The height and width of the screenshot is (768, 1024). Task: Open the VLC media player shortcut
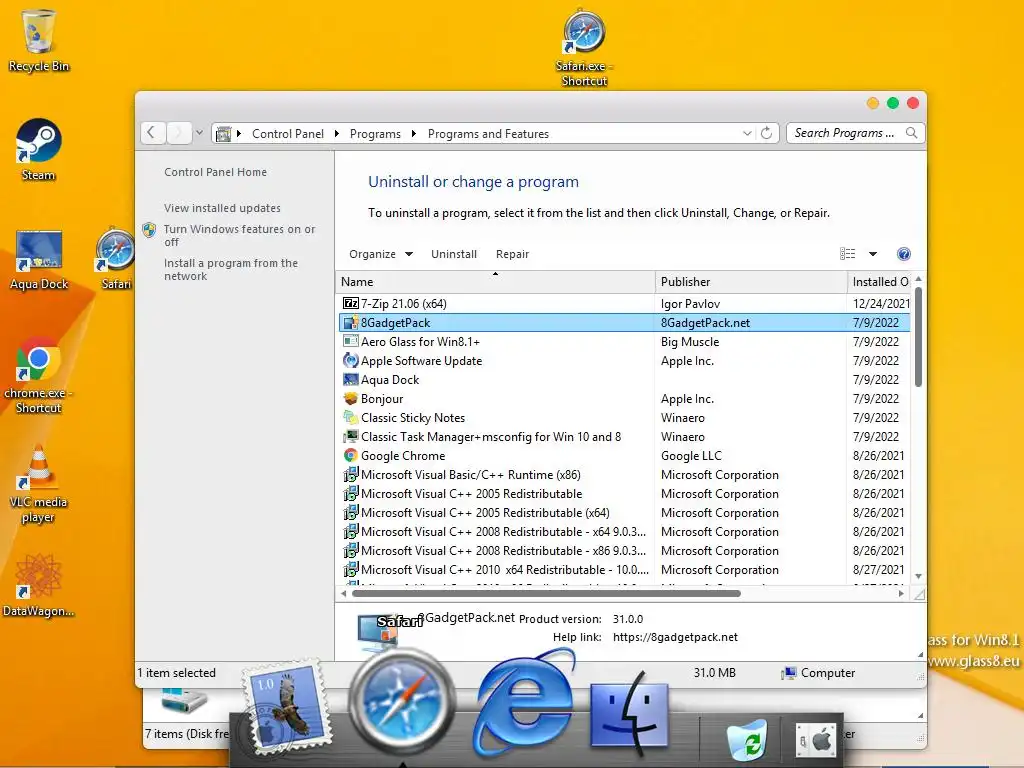39,485
